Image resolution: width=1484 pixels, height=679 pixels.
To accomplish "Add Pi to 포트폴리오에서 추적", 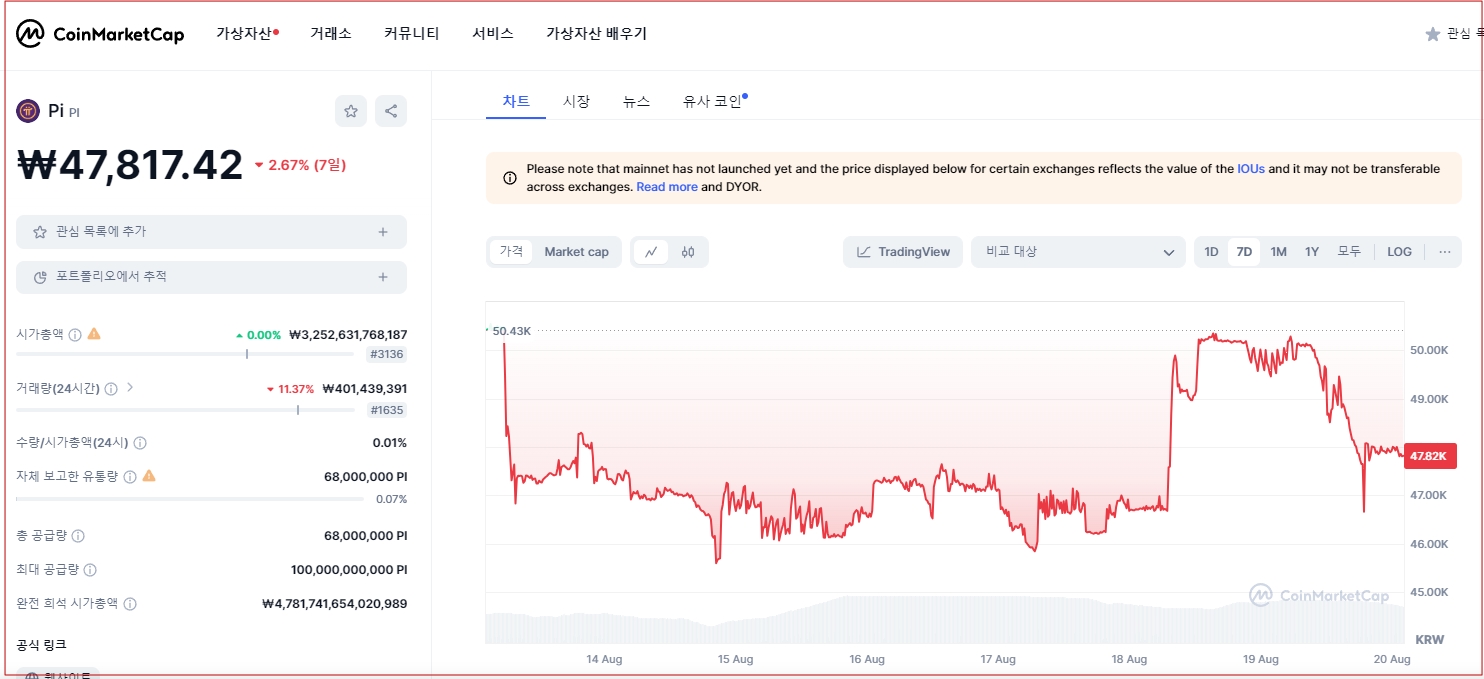I will coord(210,277).
